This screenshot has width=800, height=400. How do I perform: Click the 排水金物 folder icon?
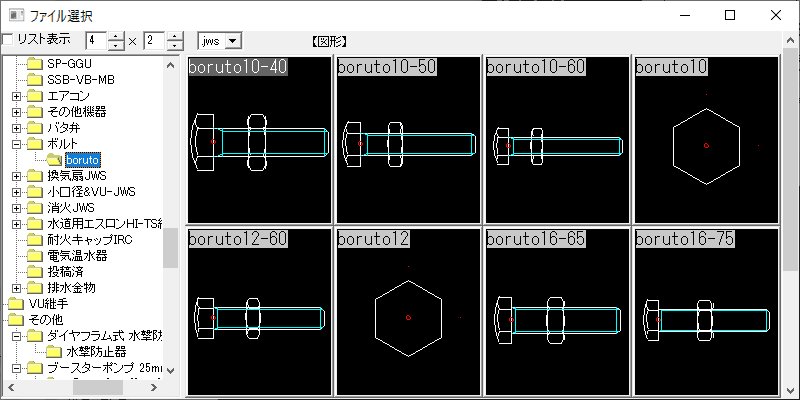pos(35,288)
